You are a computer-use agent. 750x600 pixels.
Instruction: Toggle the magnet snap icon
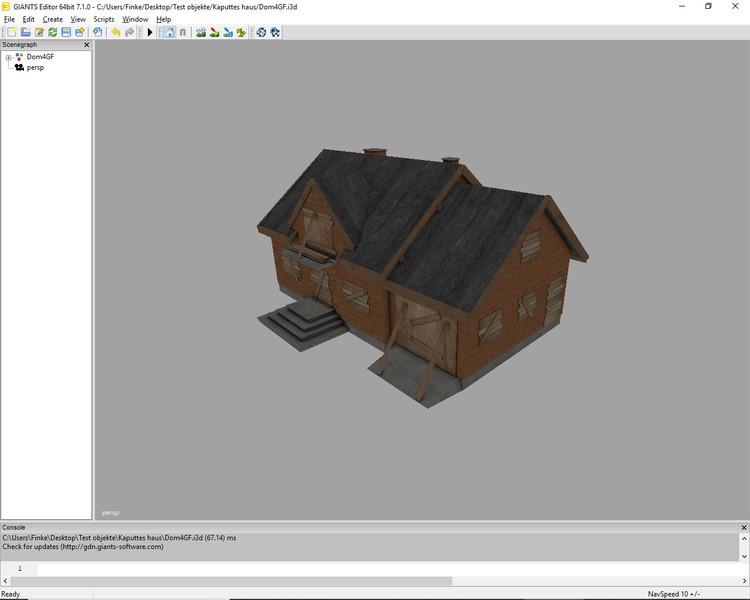coord(183,33)
